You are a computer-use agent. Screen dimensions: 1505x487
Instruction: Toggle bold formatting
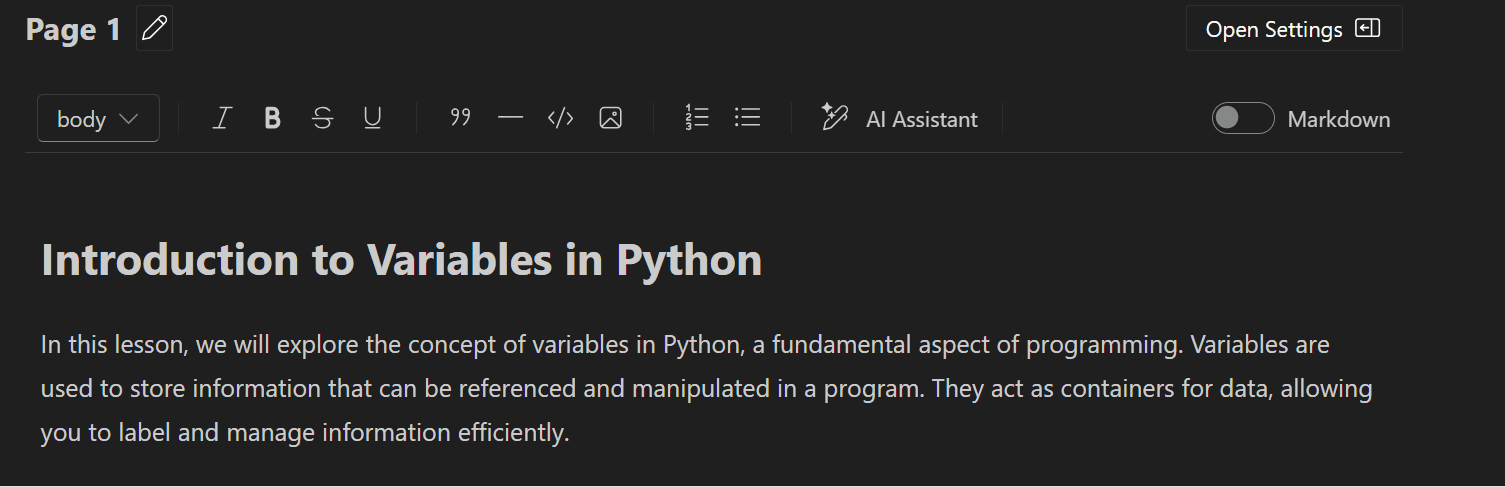(x=272, y=119)
